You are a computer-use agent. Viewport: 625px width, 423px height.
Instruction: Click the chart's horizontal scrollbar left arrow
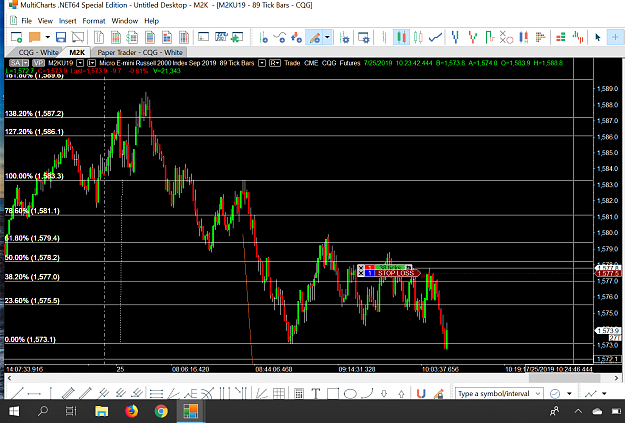(9, 378)
